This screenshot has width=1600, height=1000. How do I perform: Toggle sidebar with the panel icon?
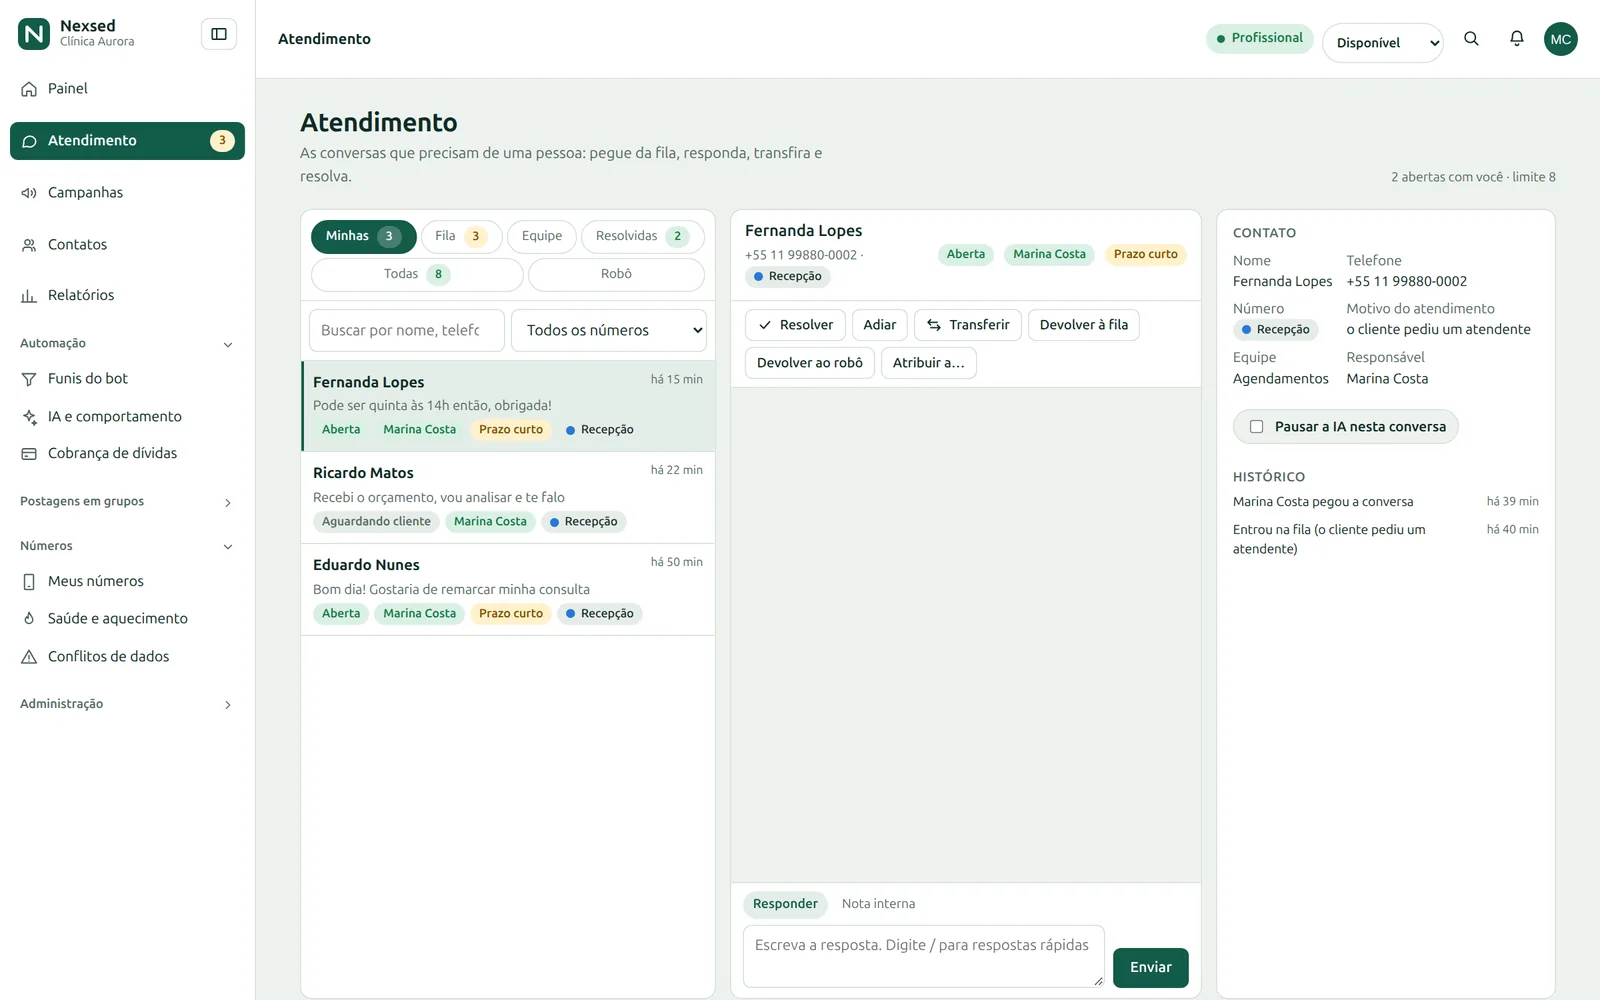coord(219,34)
